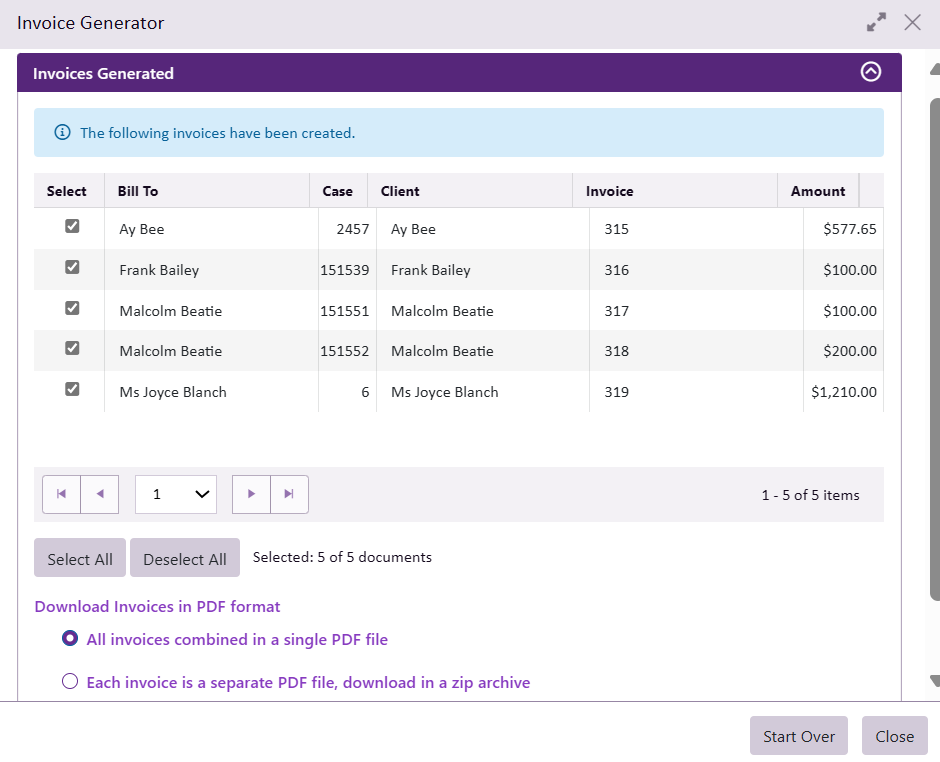This screenshot has height=762, width=940.
Task: Go to first page of invoices
Action: [62, 494]
